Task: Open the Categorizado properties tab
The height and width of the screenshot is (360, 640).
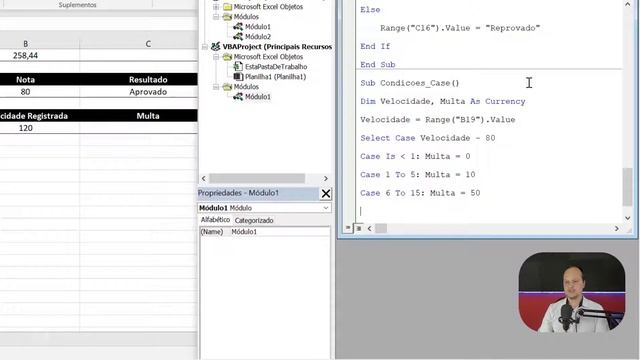Action: (254, 220)
